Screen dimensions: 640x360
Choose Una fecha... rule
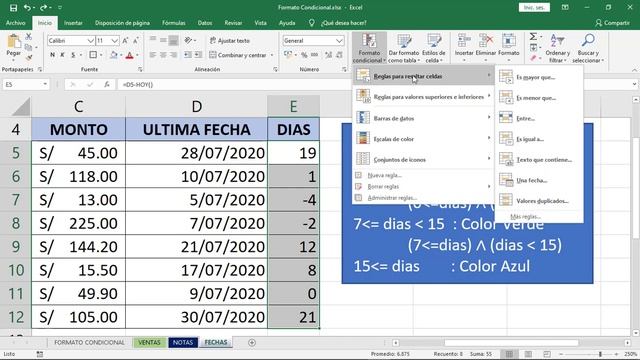click(x=539, y=180)
